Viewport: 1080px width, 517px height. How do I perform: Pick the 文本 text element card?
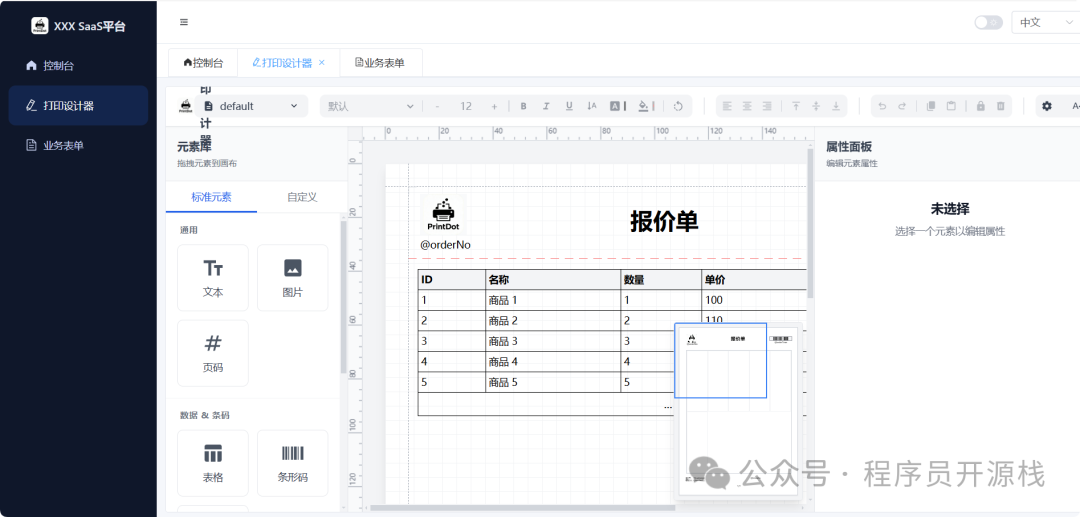point(213,277)
